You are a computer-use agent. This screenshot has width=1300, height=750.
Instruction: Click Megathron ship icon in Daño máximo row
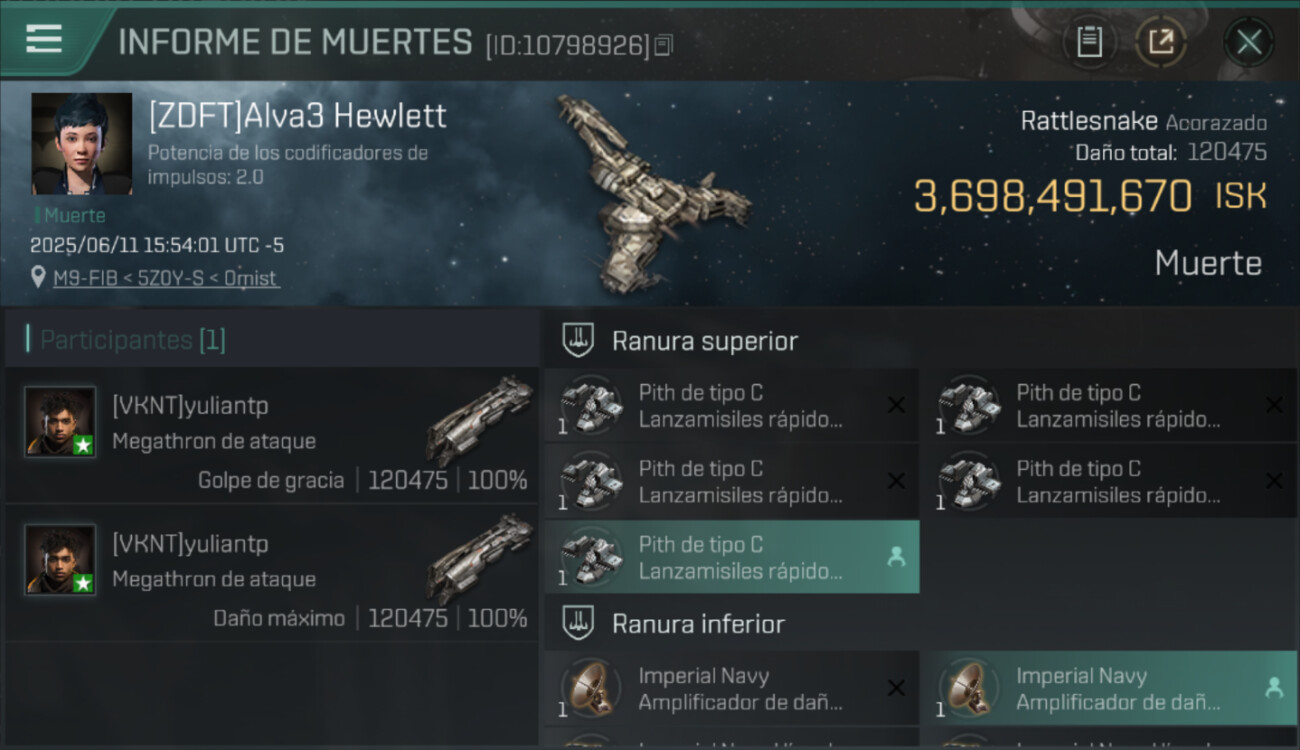tap(481, 558)
